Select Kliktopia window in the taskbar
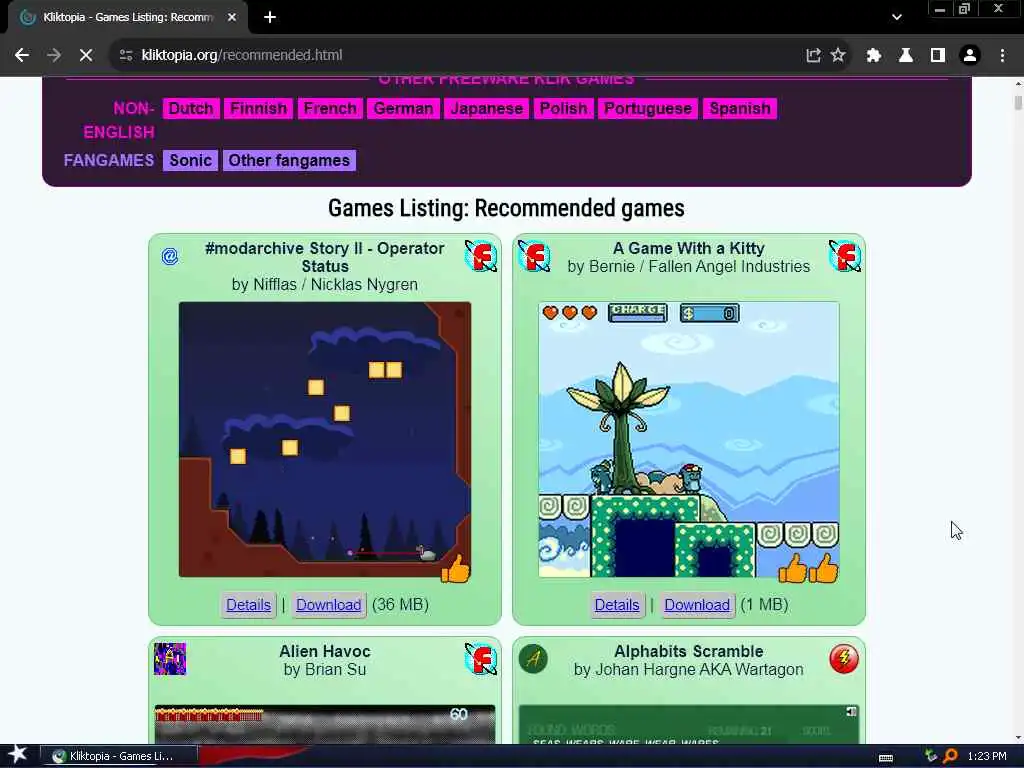The image size is (1024, 768). pos(119,756)
